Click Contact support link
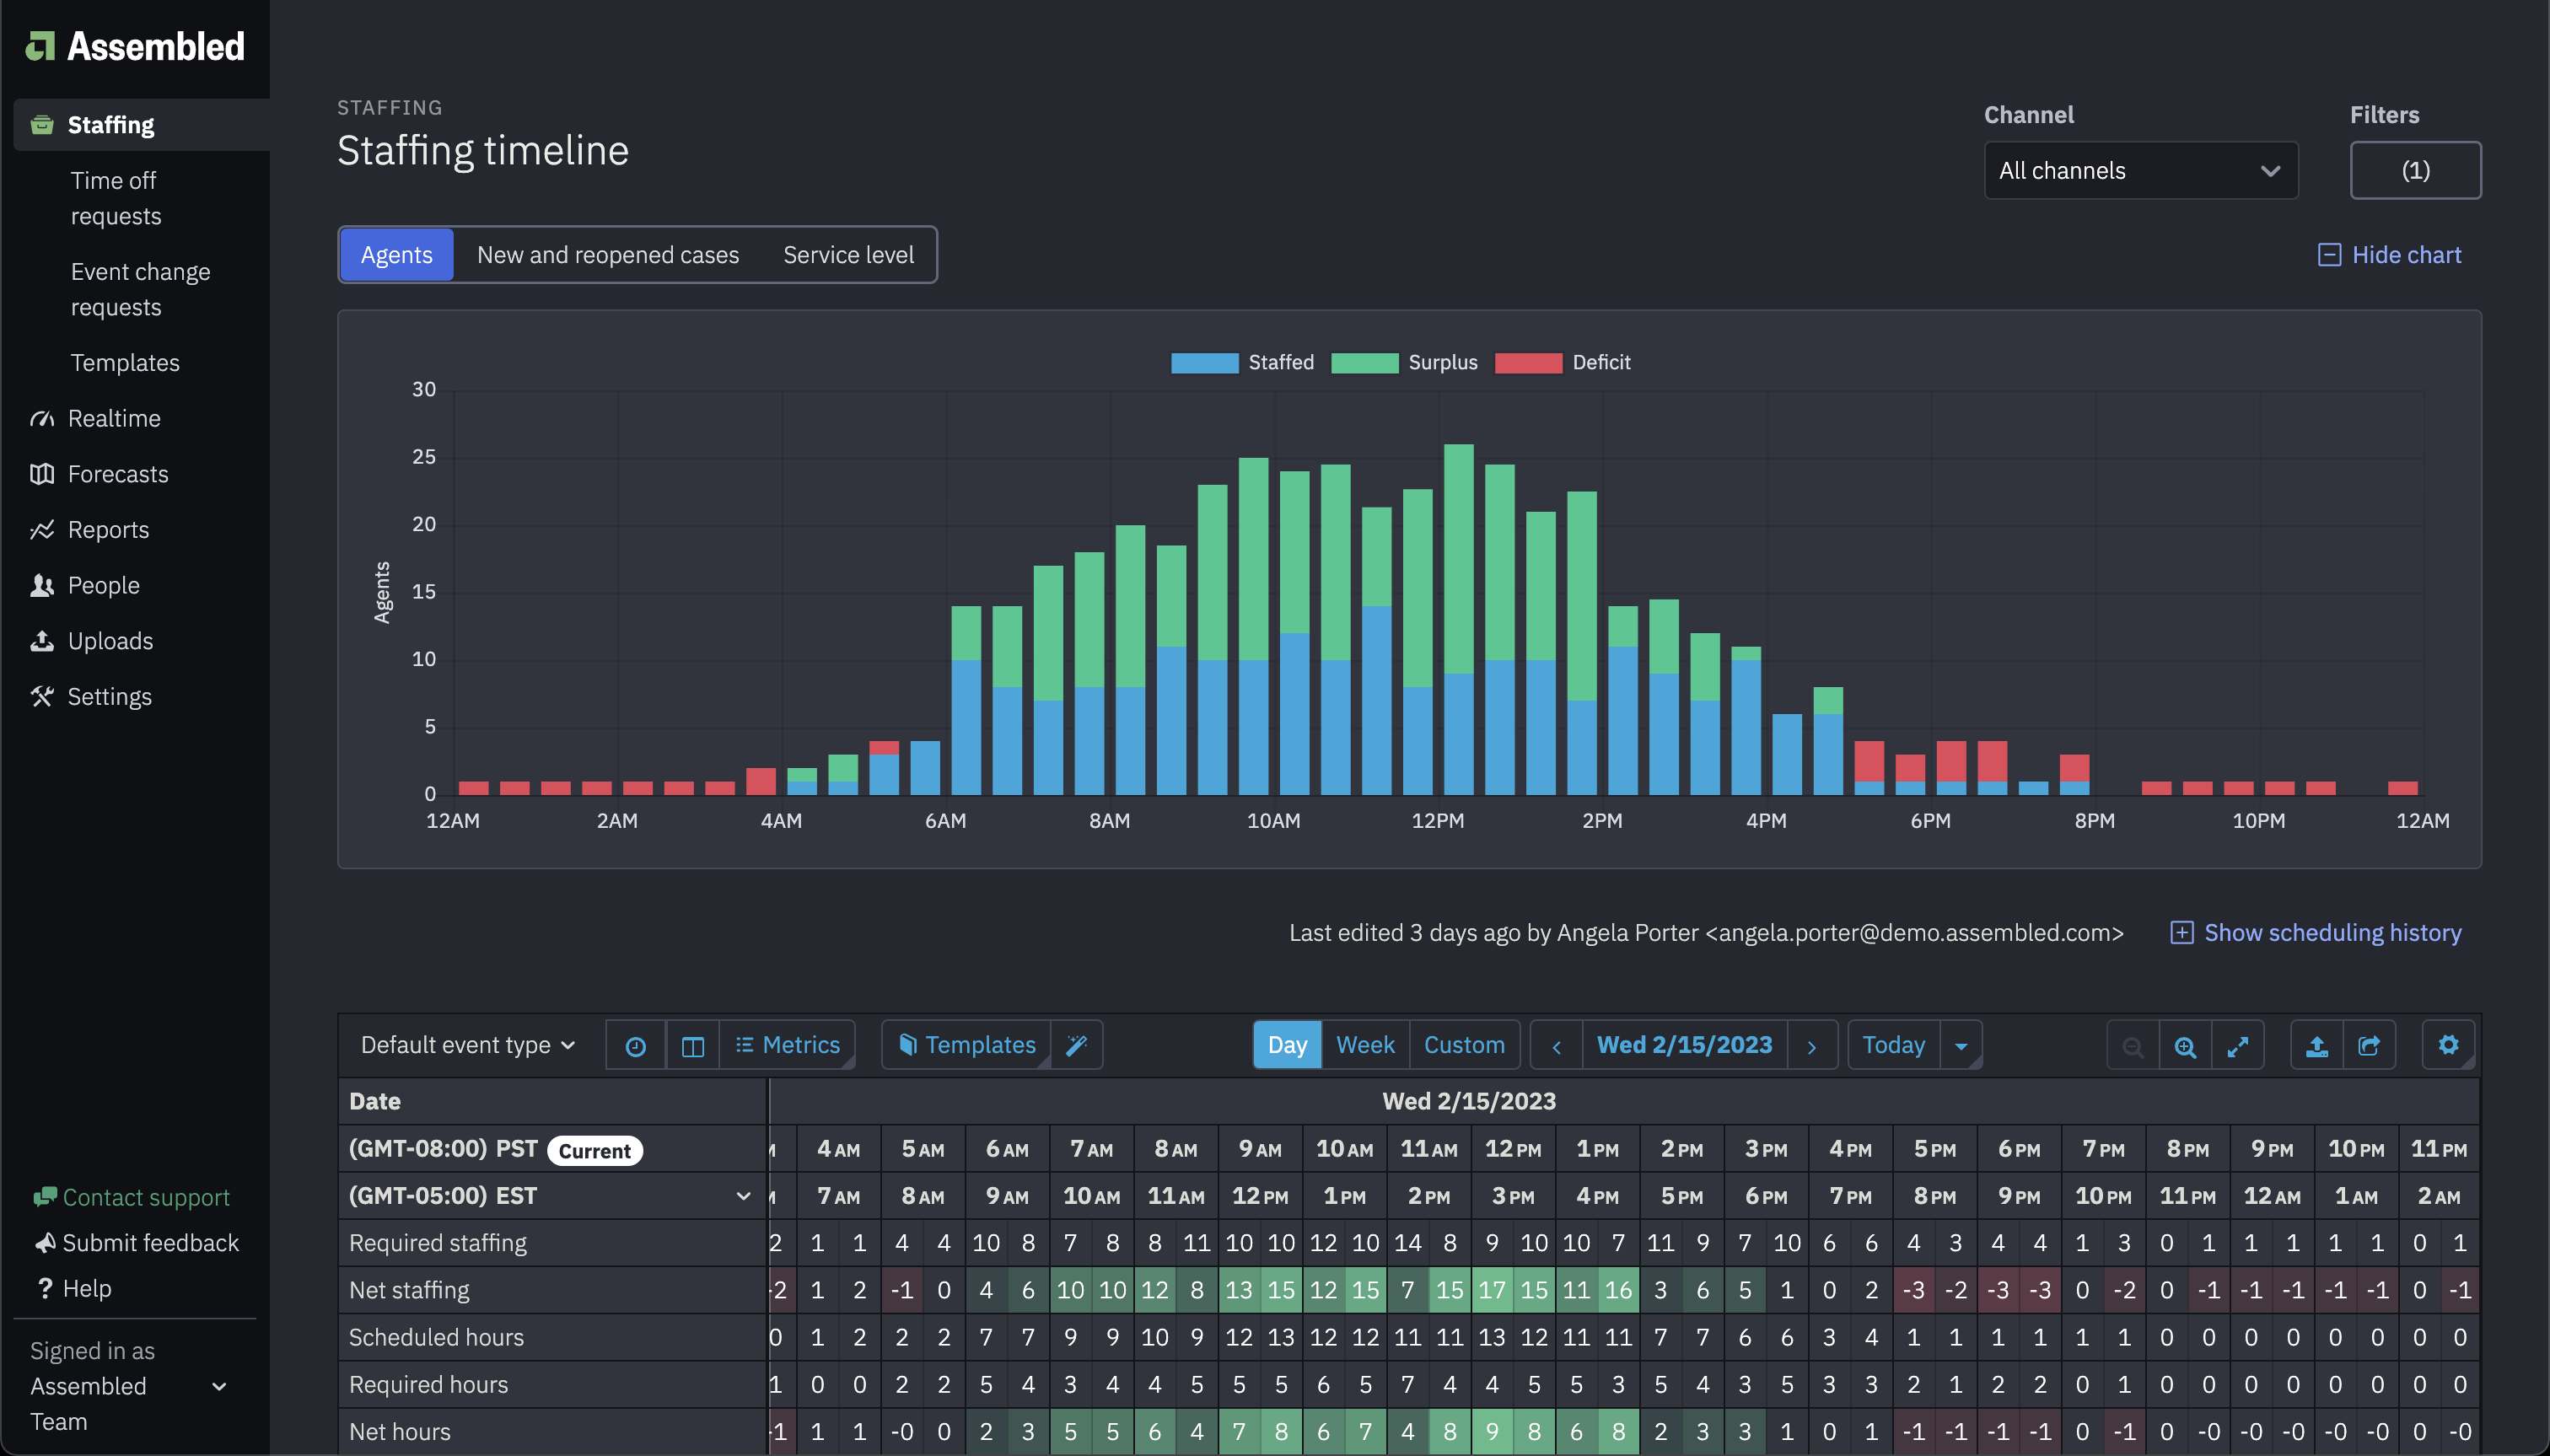The width and height of the screenshot is (2550, 1456). [146, 1197]
